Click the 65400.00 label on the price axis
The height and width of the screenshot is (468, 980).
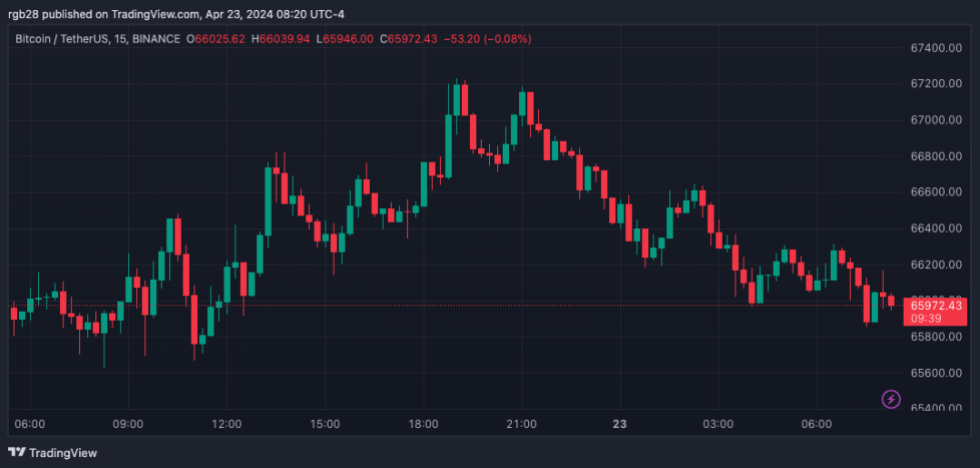936,408
